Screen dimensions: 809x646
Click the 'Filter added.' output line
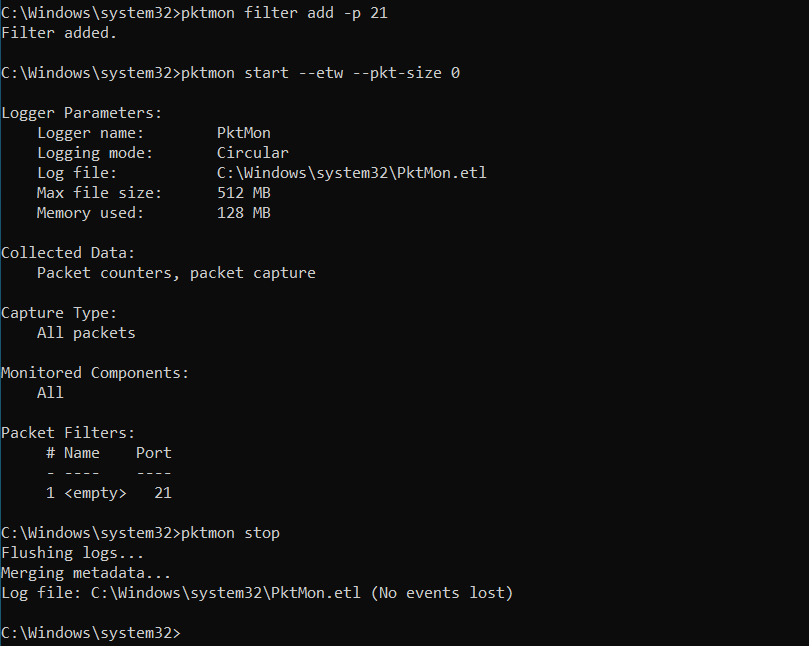(x=59, y=33)
